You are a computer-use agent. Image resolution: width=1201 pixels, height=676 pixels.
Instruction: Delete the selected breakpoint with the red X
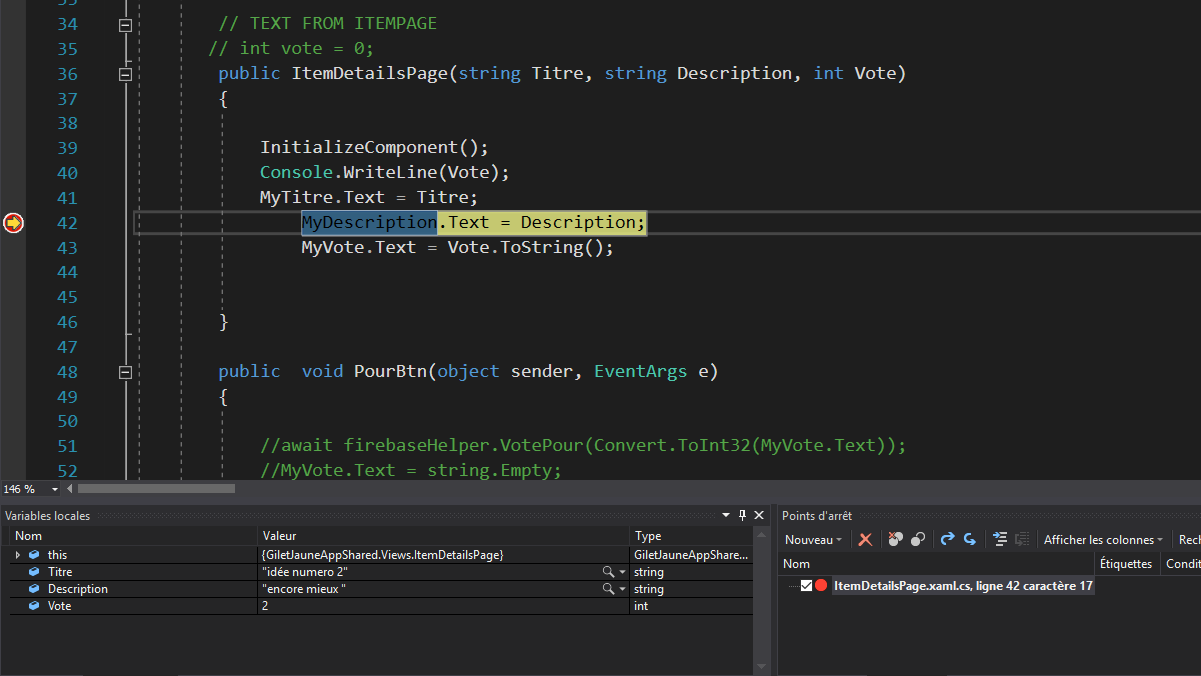[x=865, y=539]
